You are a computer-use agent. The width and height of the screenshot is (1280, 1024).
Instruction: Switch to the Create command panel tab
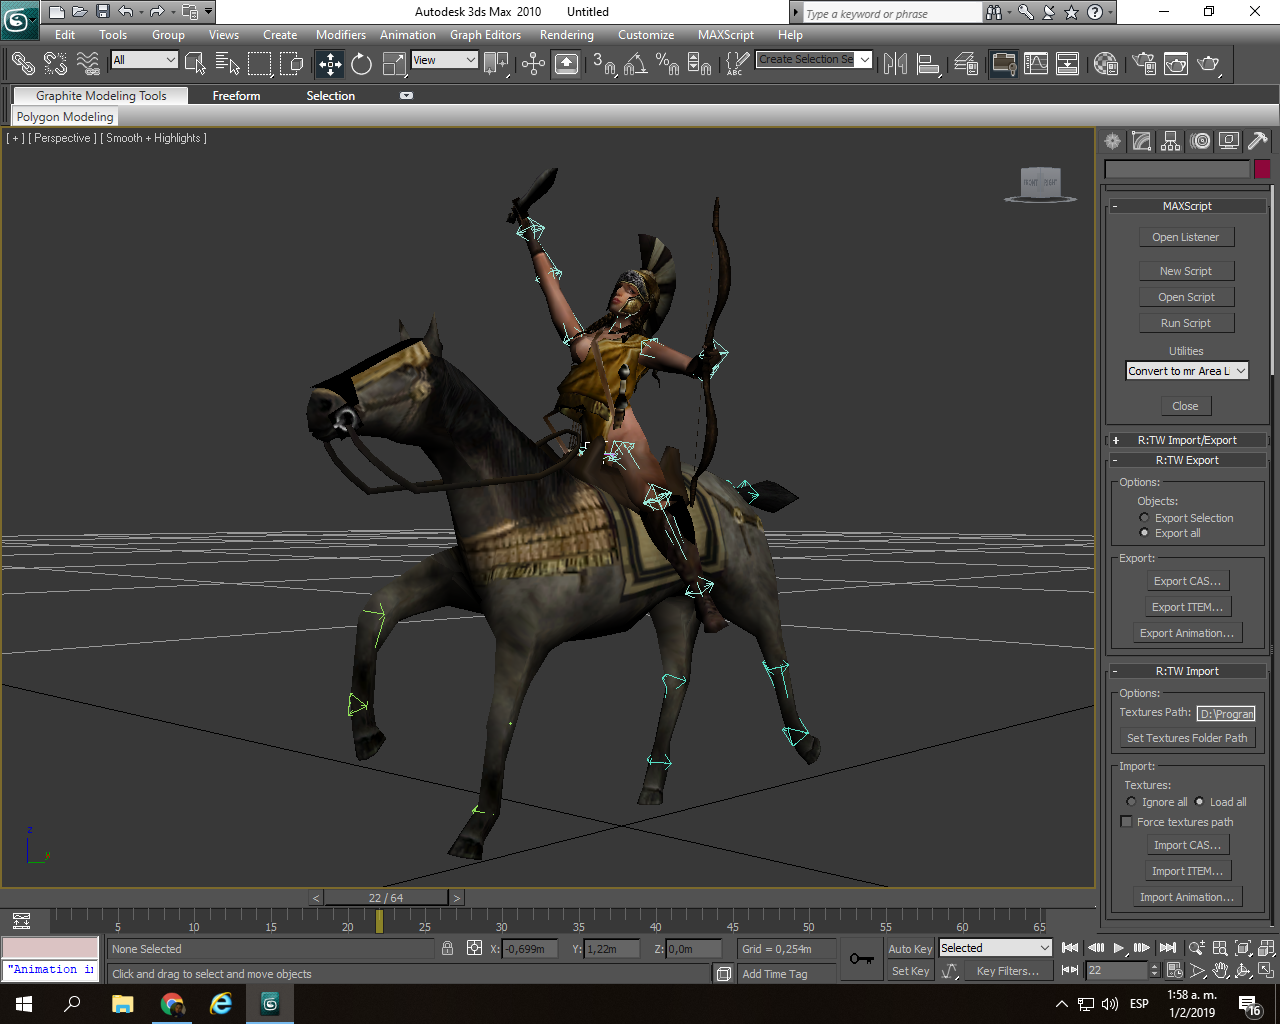tap(1112, 141)
